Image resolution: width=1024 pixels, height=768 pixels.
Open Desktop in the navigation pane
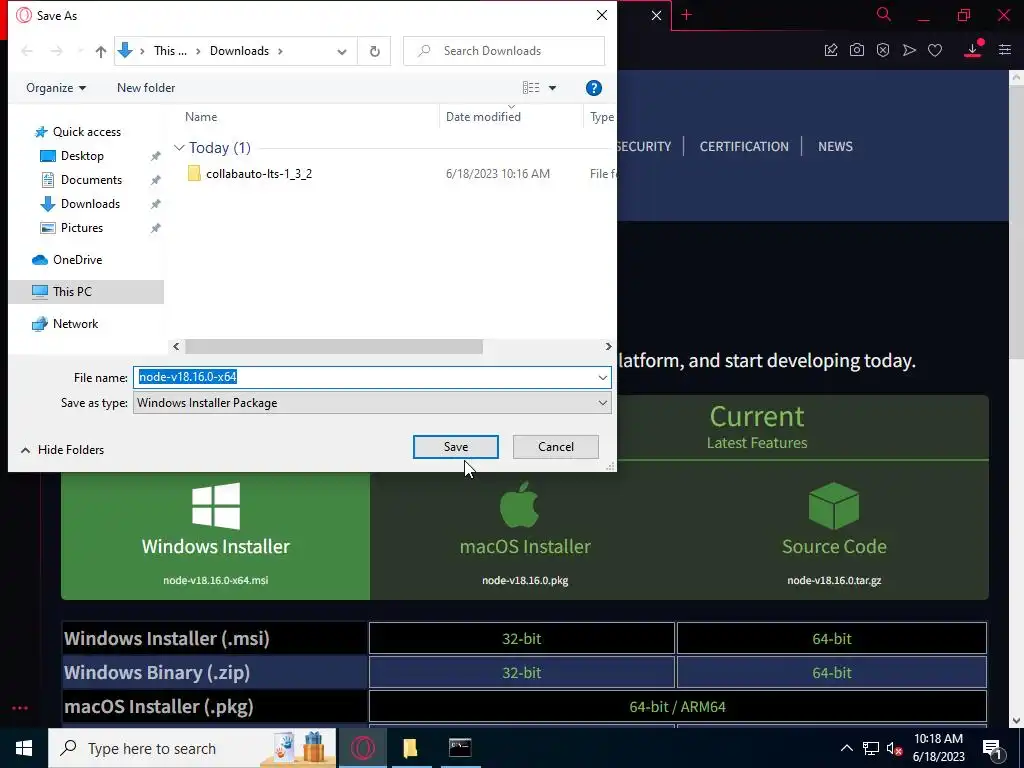click(82, 156)
